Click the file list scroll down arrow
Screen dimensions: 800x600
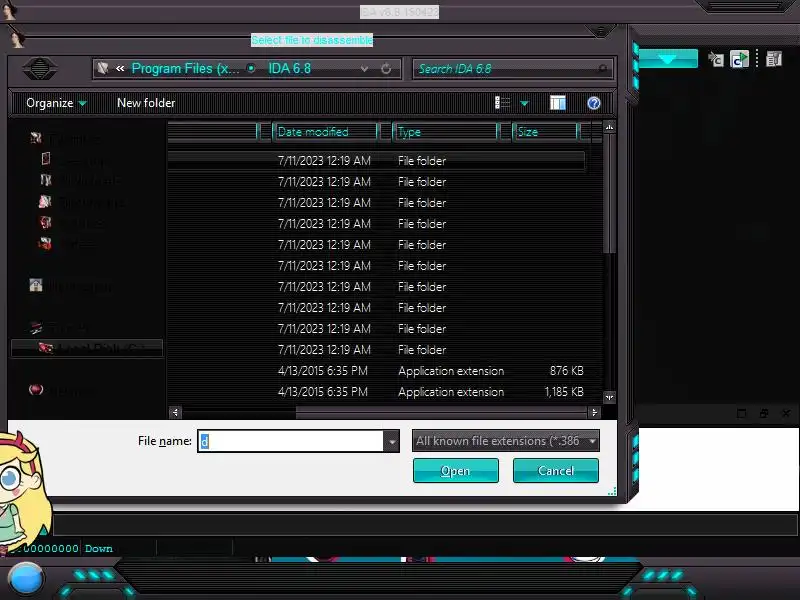pos(609,397)
